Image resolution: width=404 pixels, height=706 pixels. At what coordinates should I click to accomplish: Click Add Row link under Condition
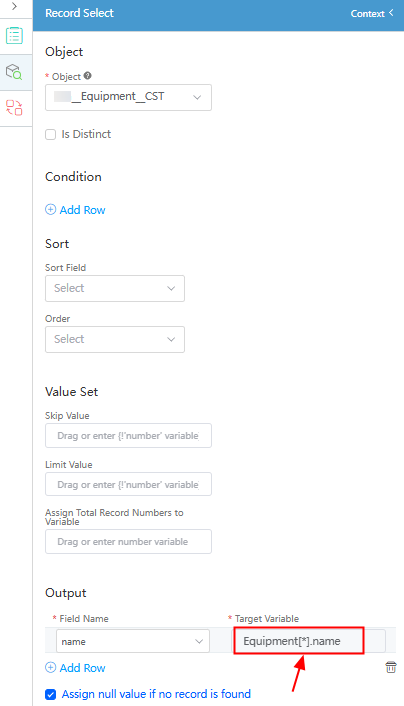tap(82, 210)
